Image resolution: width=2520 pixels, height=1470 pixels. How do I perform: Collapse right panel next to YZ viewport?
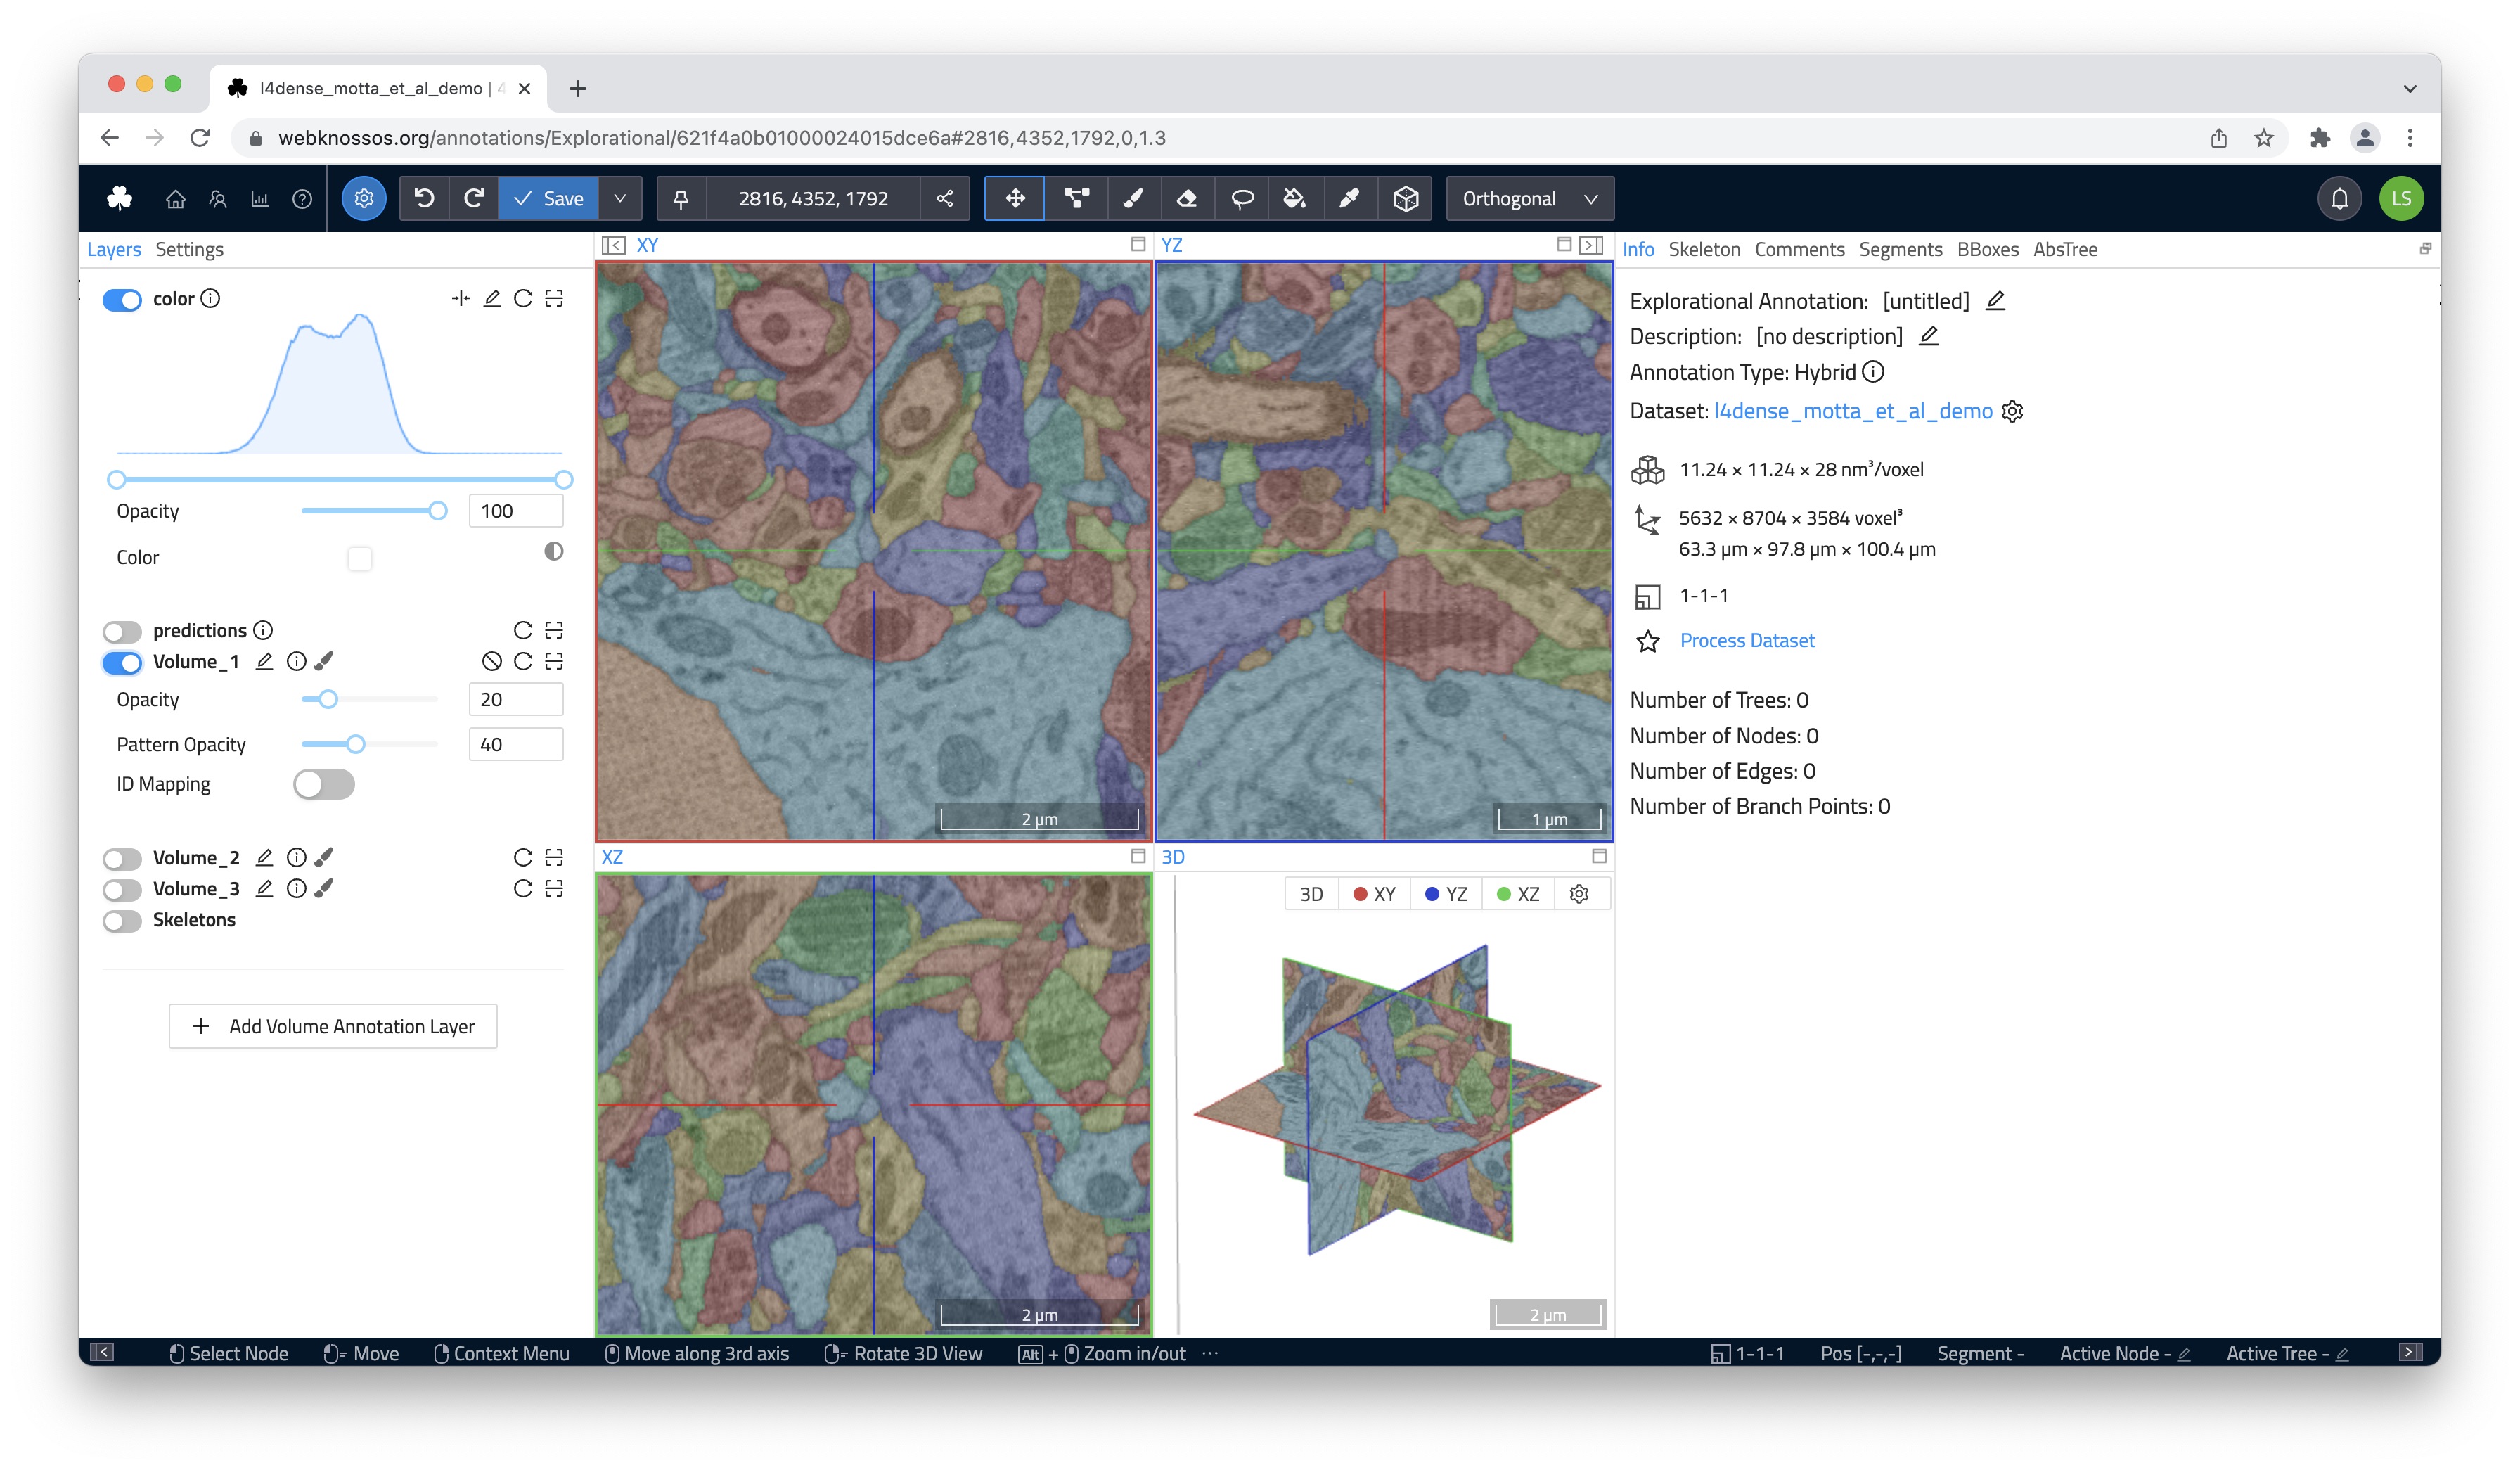point(1592,245)
